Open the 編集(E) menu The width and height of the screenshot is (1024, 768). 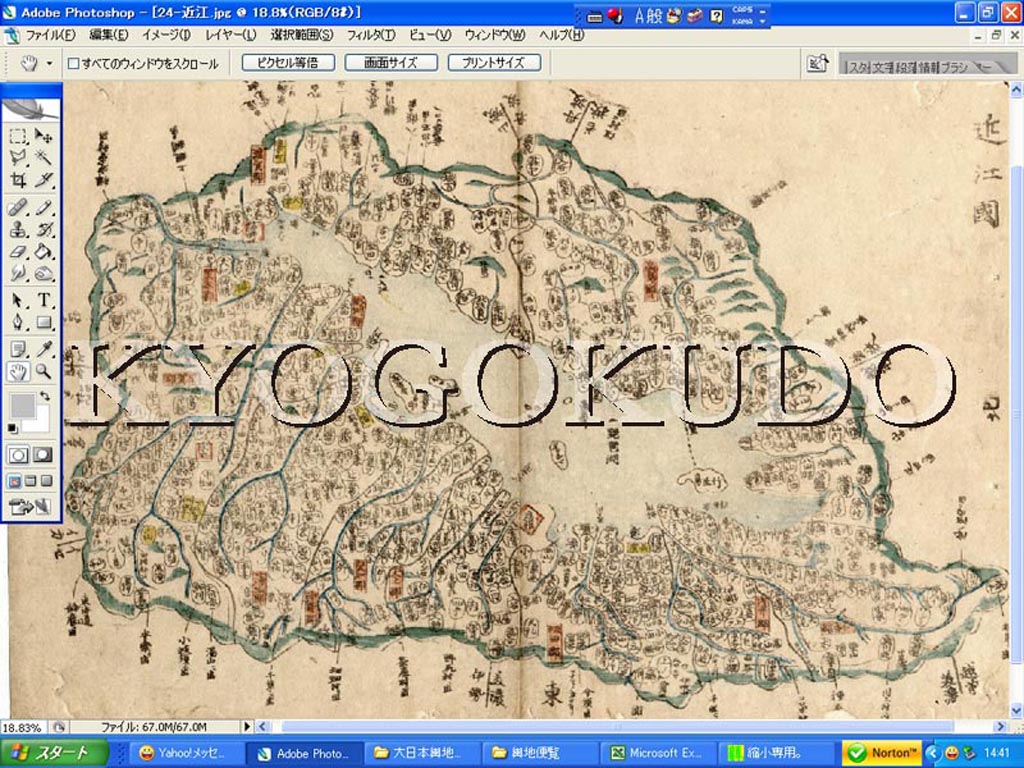pyautogui.click(x=108, y=35)
